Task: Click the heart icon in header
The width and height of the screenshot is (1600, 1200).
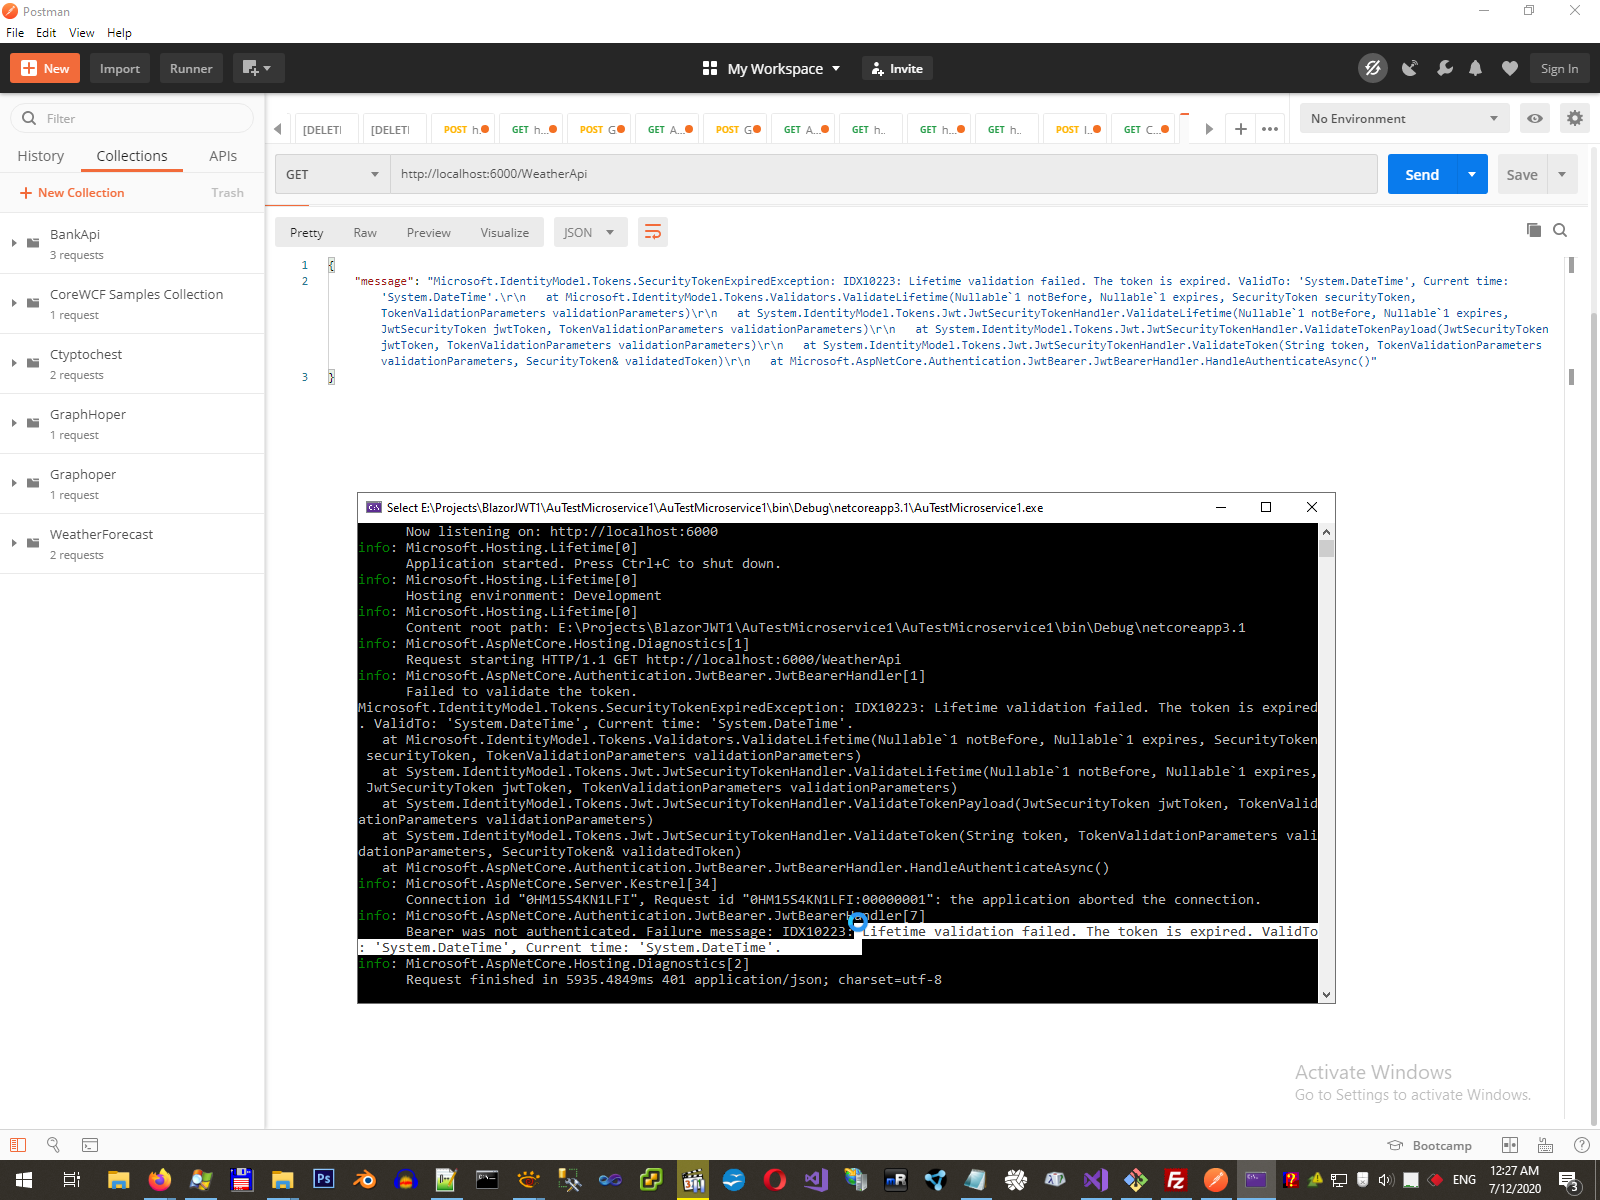Action: [1510, 68]
